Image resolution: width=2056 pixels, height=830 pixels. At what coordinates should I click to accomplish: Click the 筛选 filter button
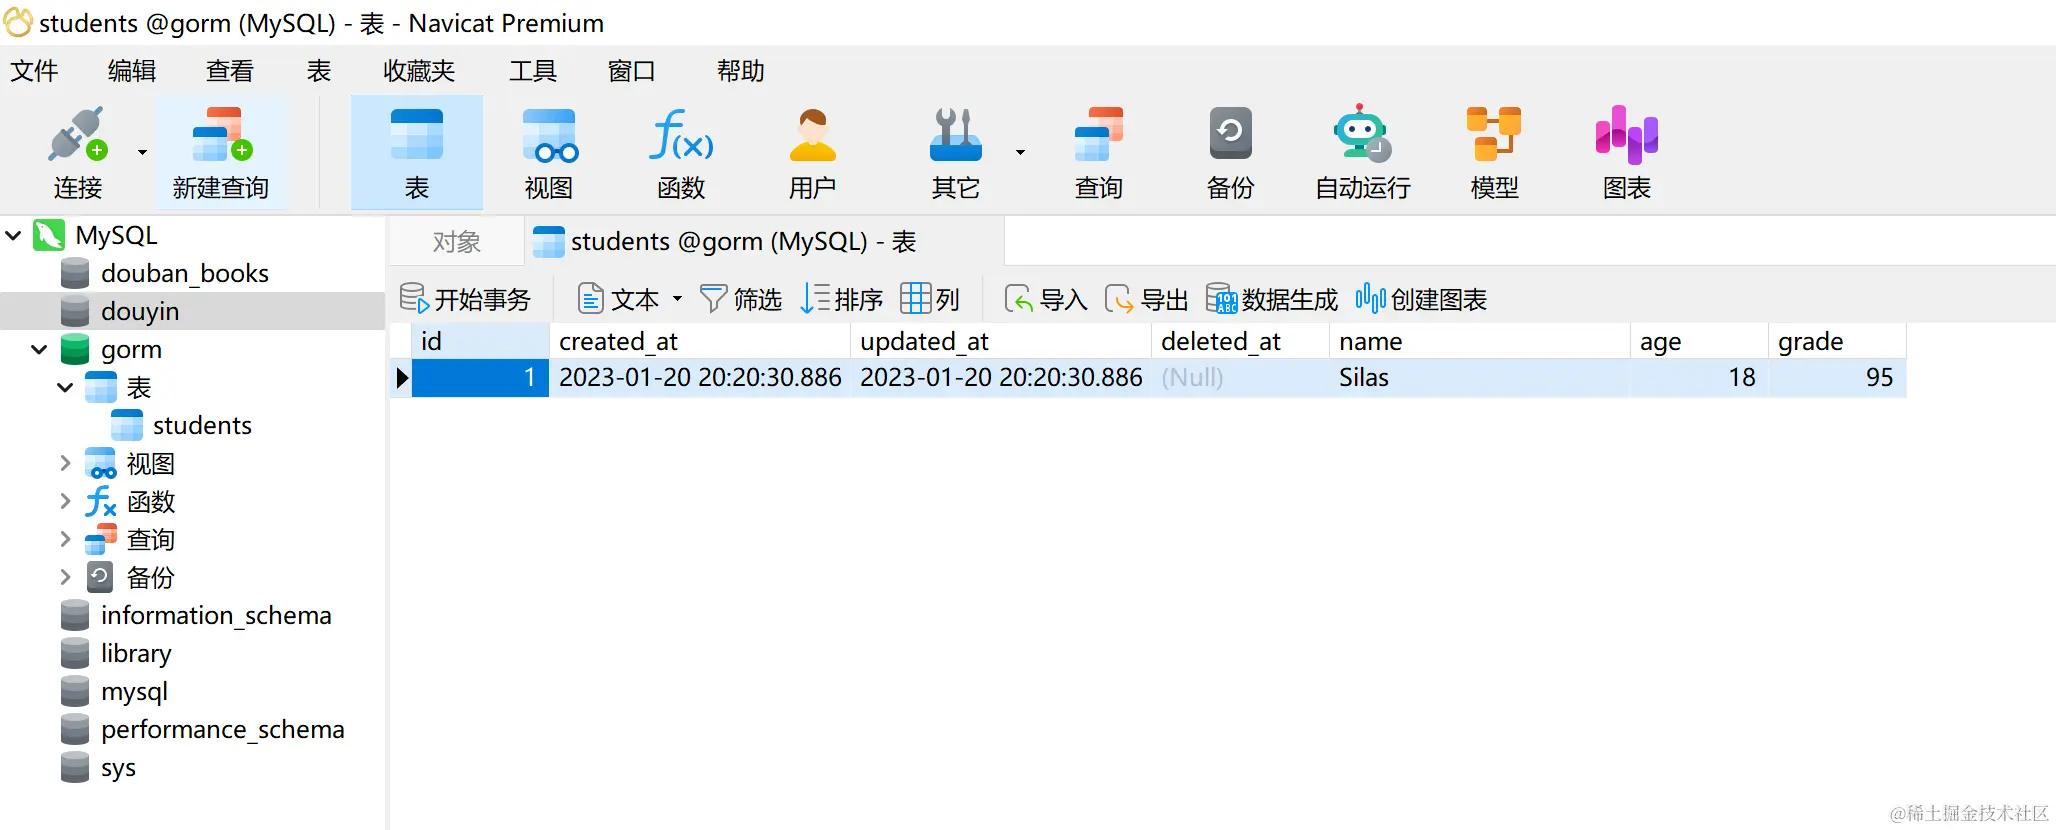pos(740,299)
